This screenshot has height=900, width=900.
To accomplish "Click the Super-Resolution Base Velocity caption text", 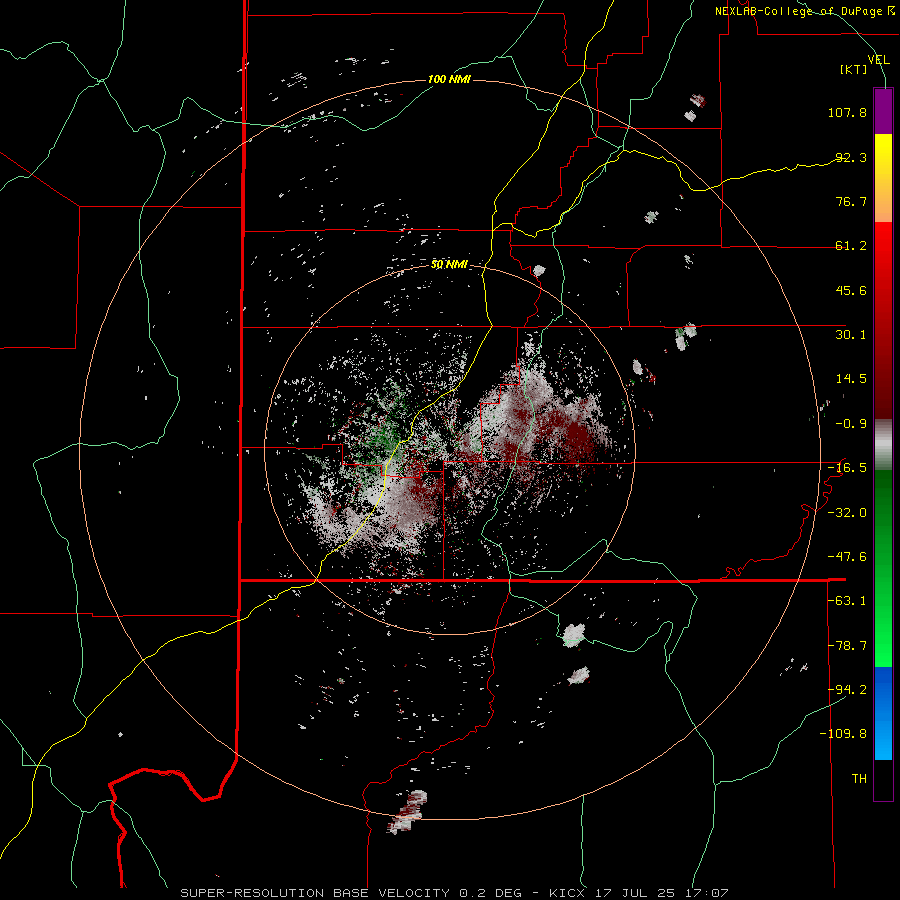I will (x=455, y=893).
